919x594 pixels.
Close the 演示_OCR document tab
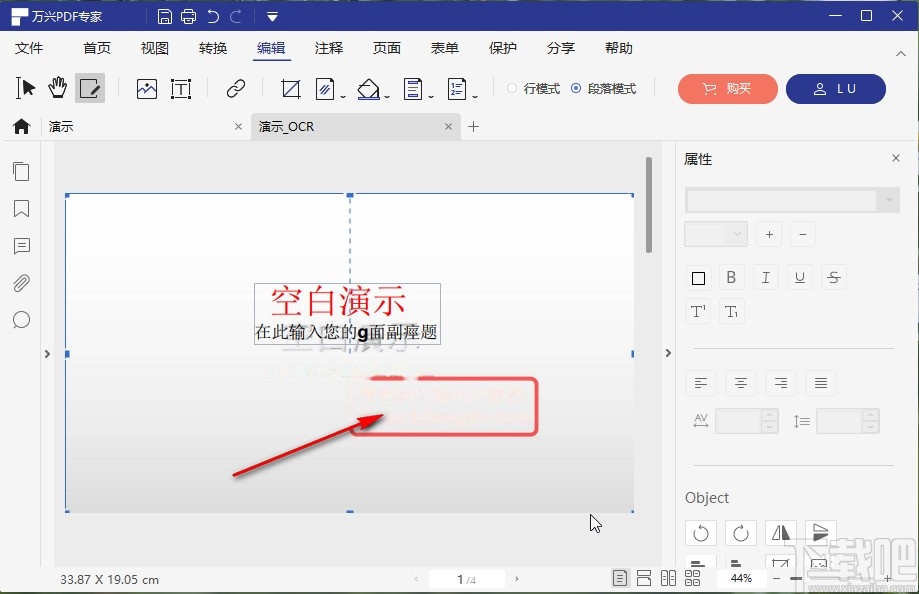448,126
